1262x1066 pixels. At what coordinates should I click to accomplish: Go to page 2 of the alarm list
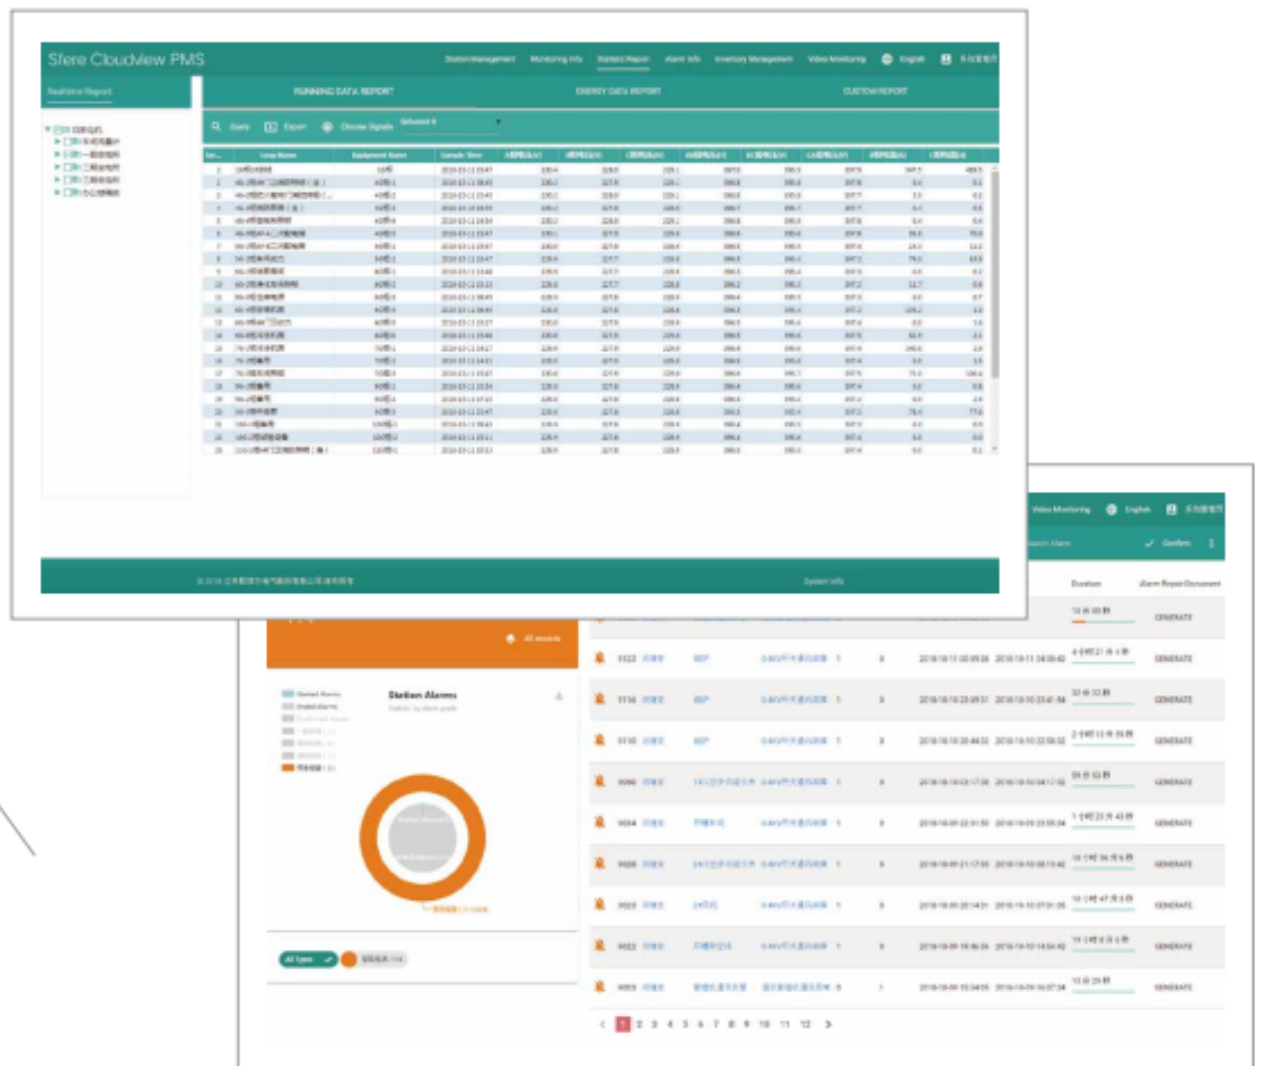[640, 1024]
